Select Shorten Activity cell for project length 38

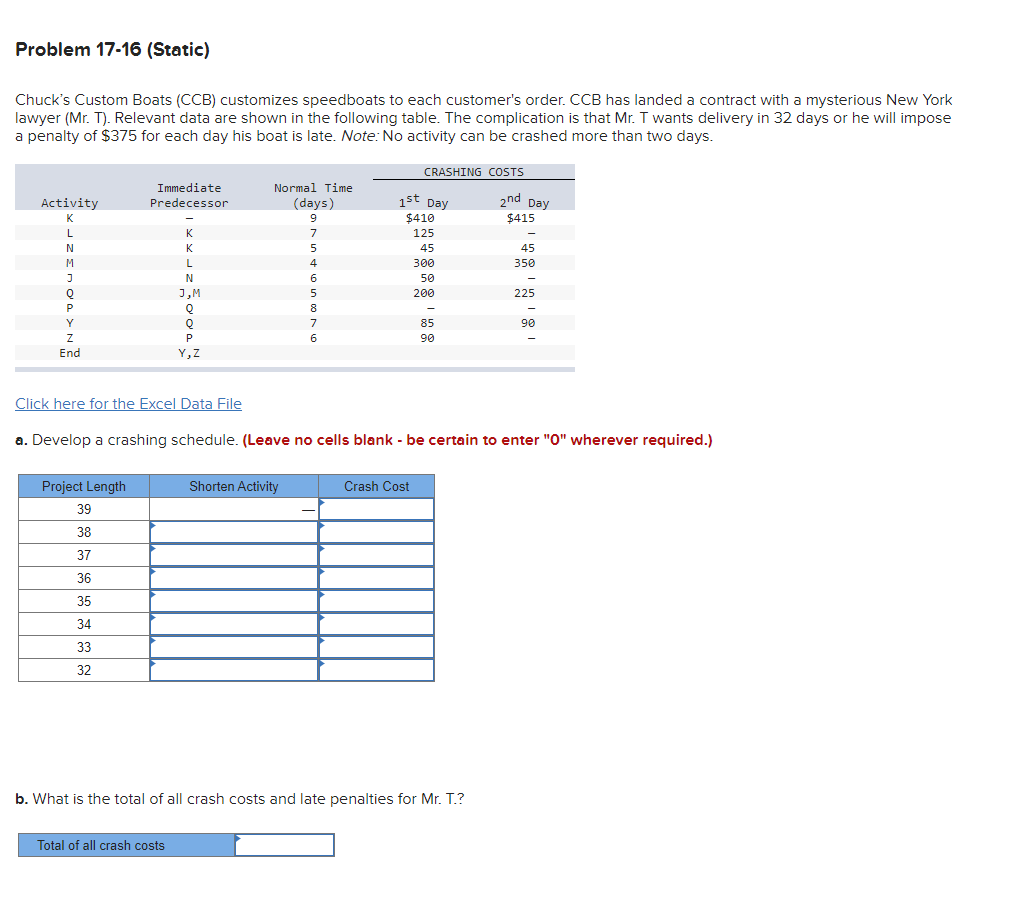[x=234, y=532]
